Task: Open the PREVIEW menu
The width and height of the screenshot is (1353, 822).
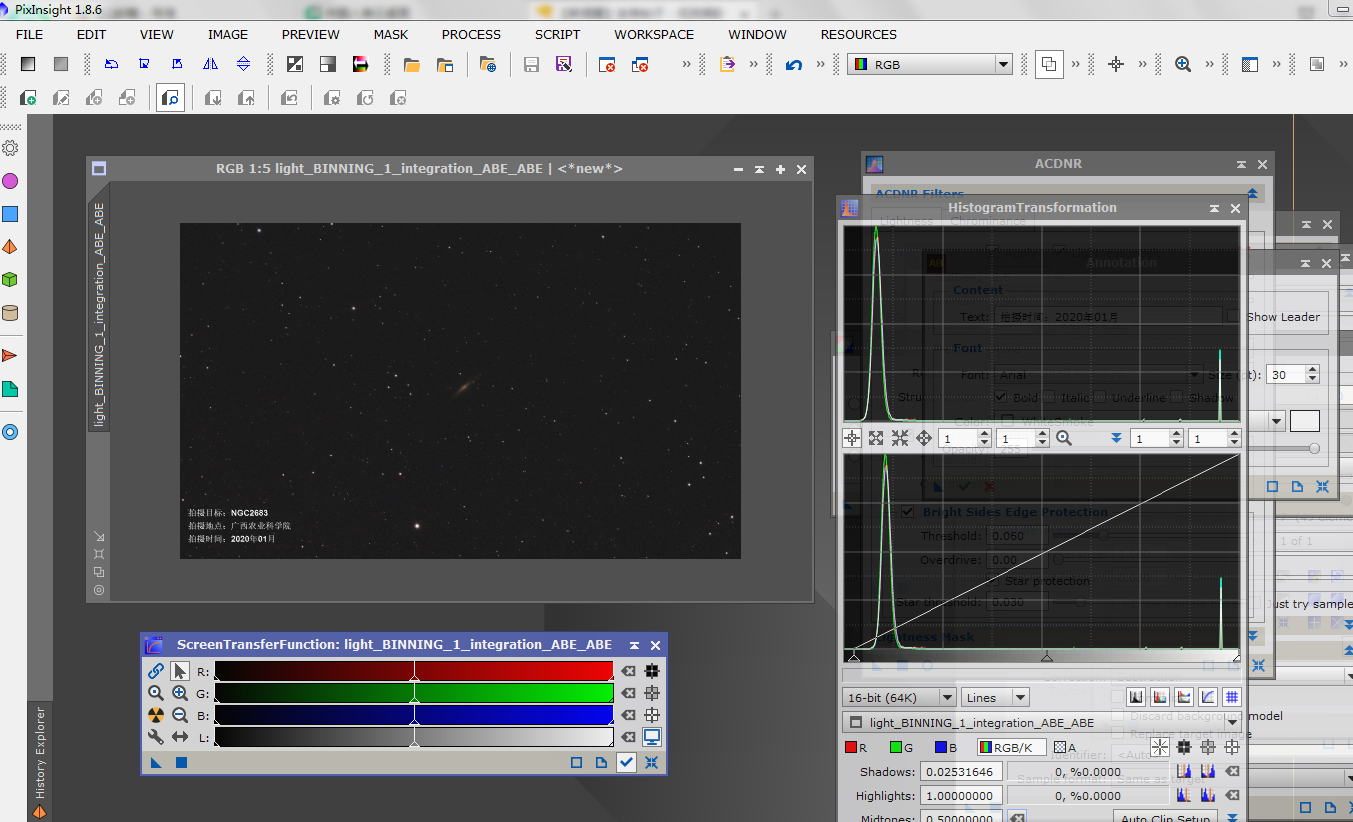Action: click(311, 34)
